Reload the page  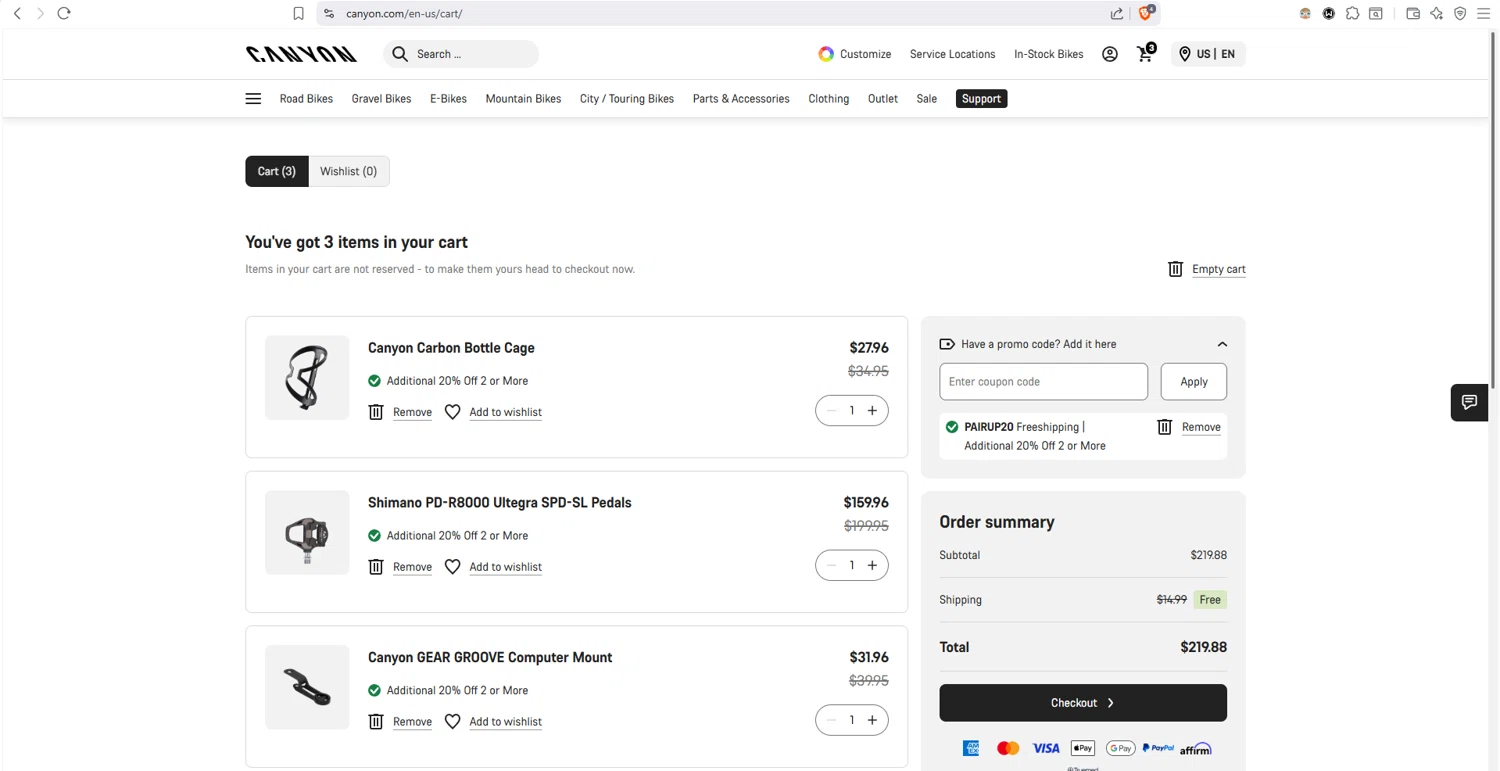64,13
